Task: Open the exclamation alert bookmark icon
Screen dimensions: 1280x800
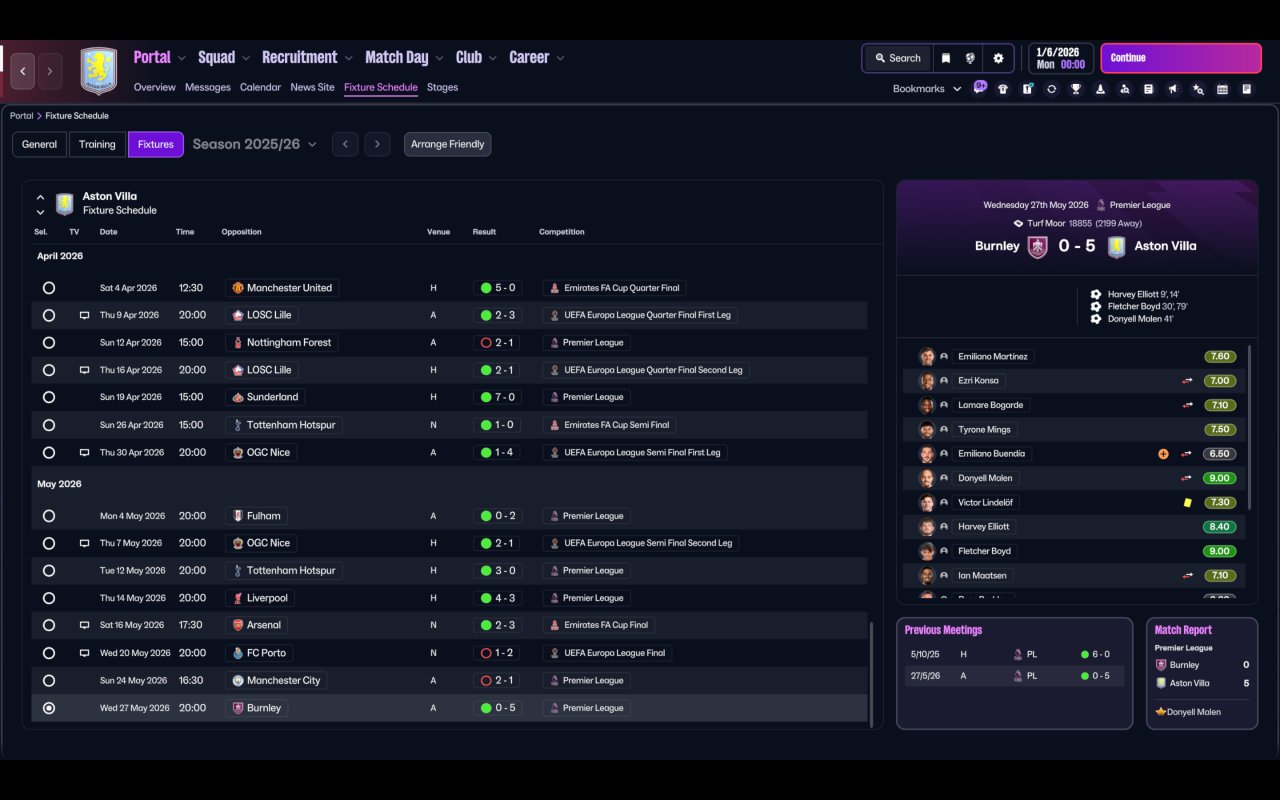Action: point(1027,89)
